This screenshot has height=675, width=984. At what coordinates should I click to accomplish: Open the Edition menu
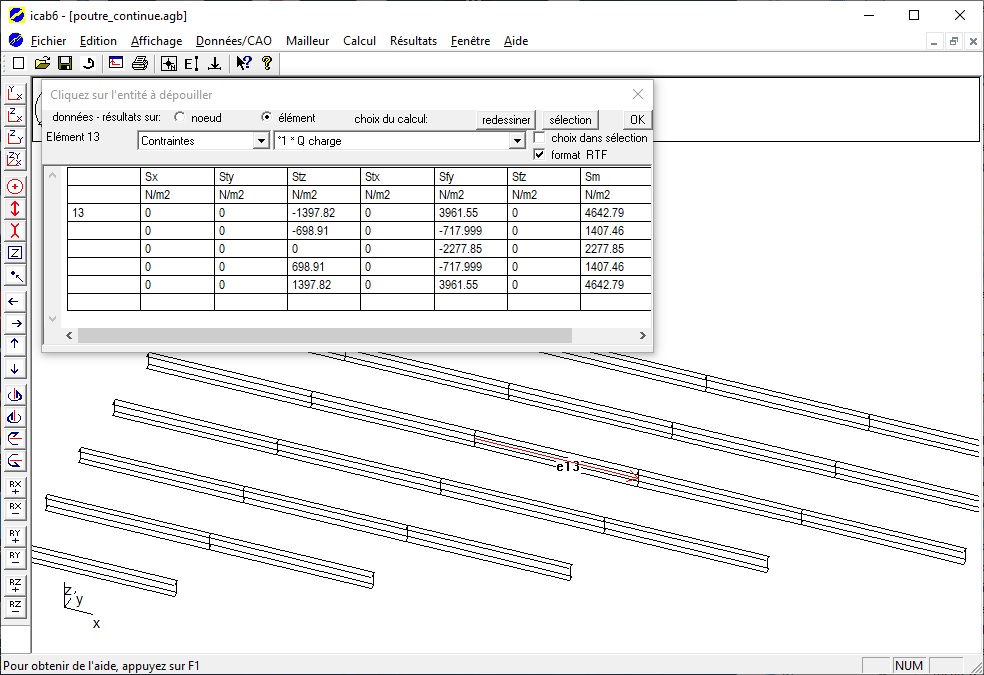tap(98, 41)
